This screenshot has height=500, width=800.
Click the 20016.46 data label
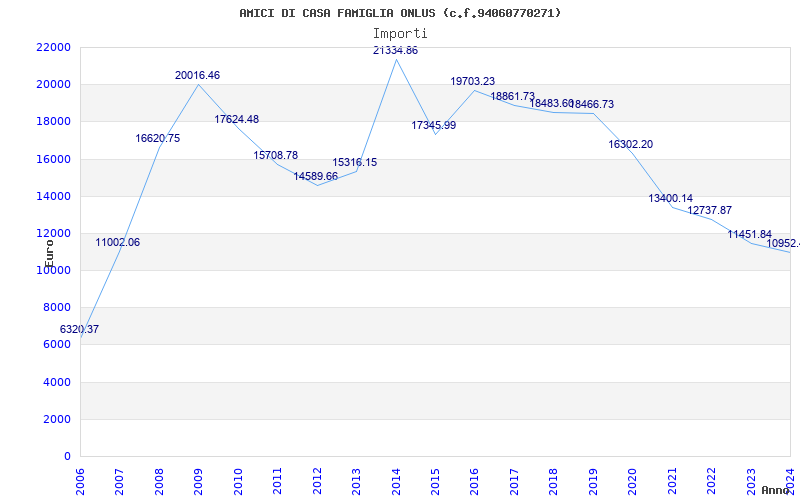point(197,76)
